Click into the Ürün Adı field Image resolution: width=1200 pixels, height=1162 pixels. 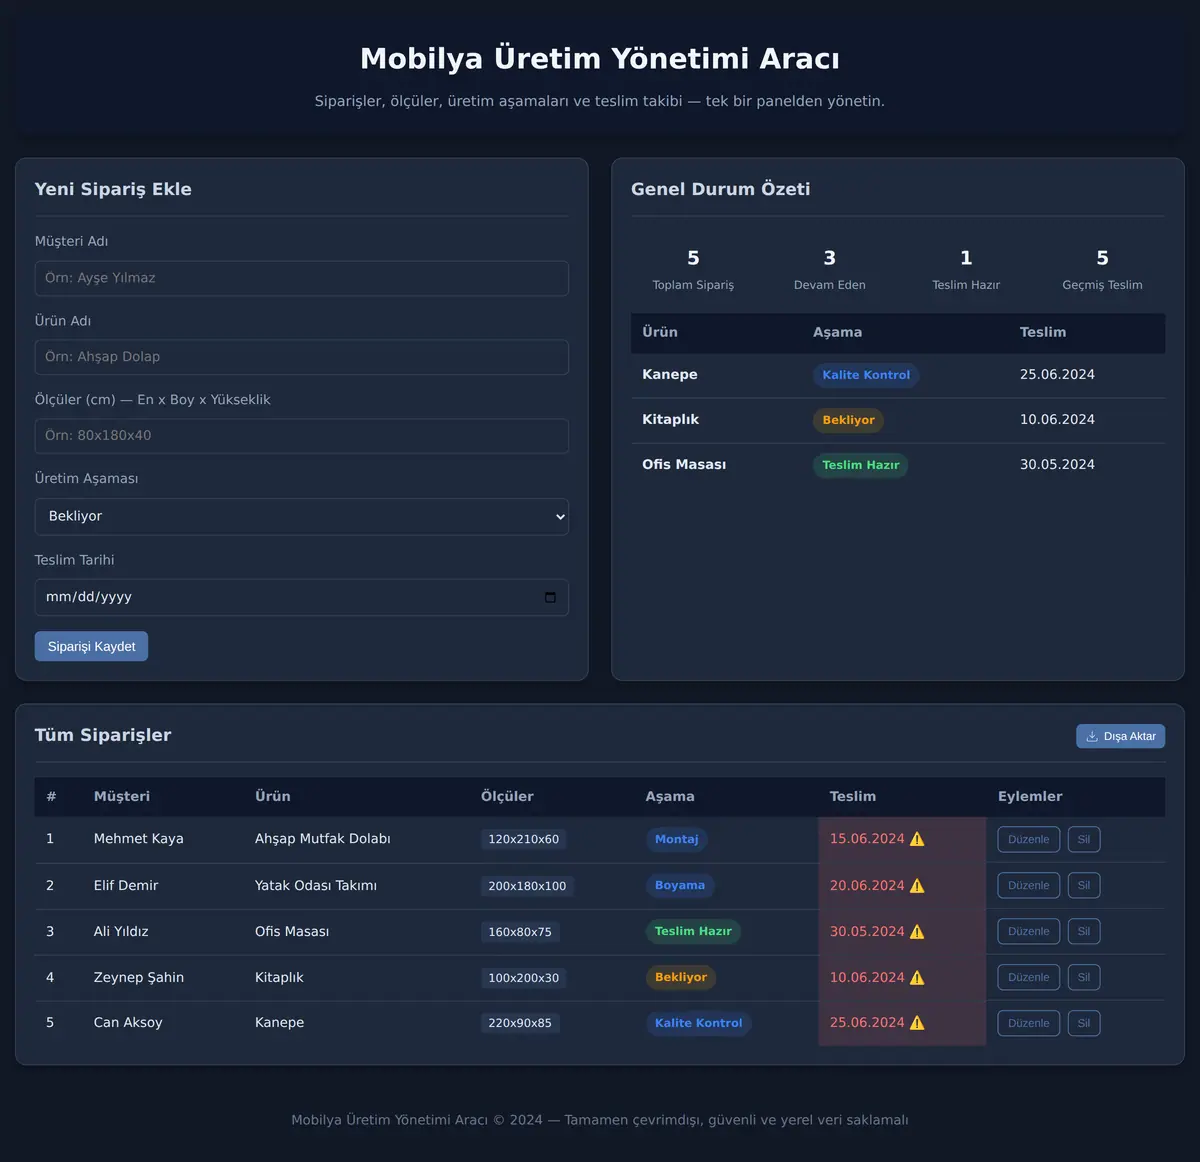tap(302, 357)
